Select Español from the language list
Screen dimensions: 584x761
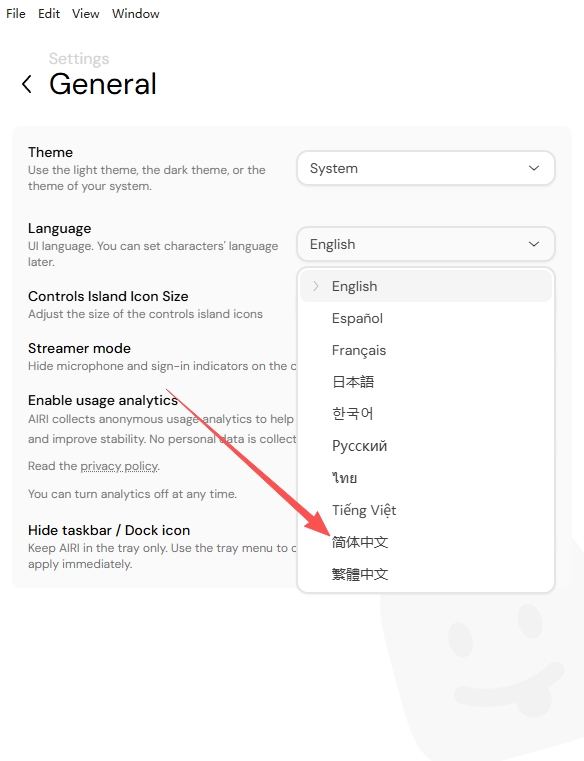426,318
